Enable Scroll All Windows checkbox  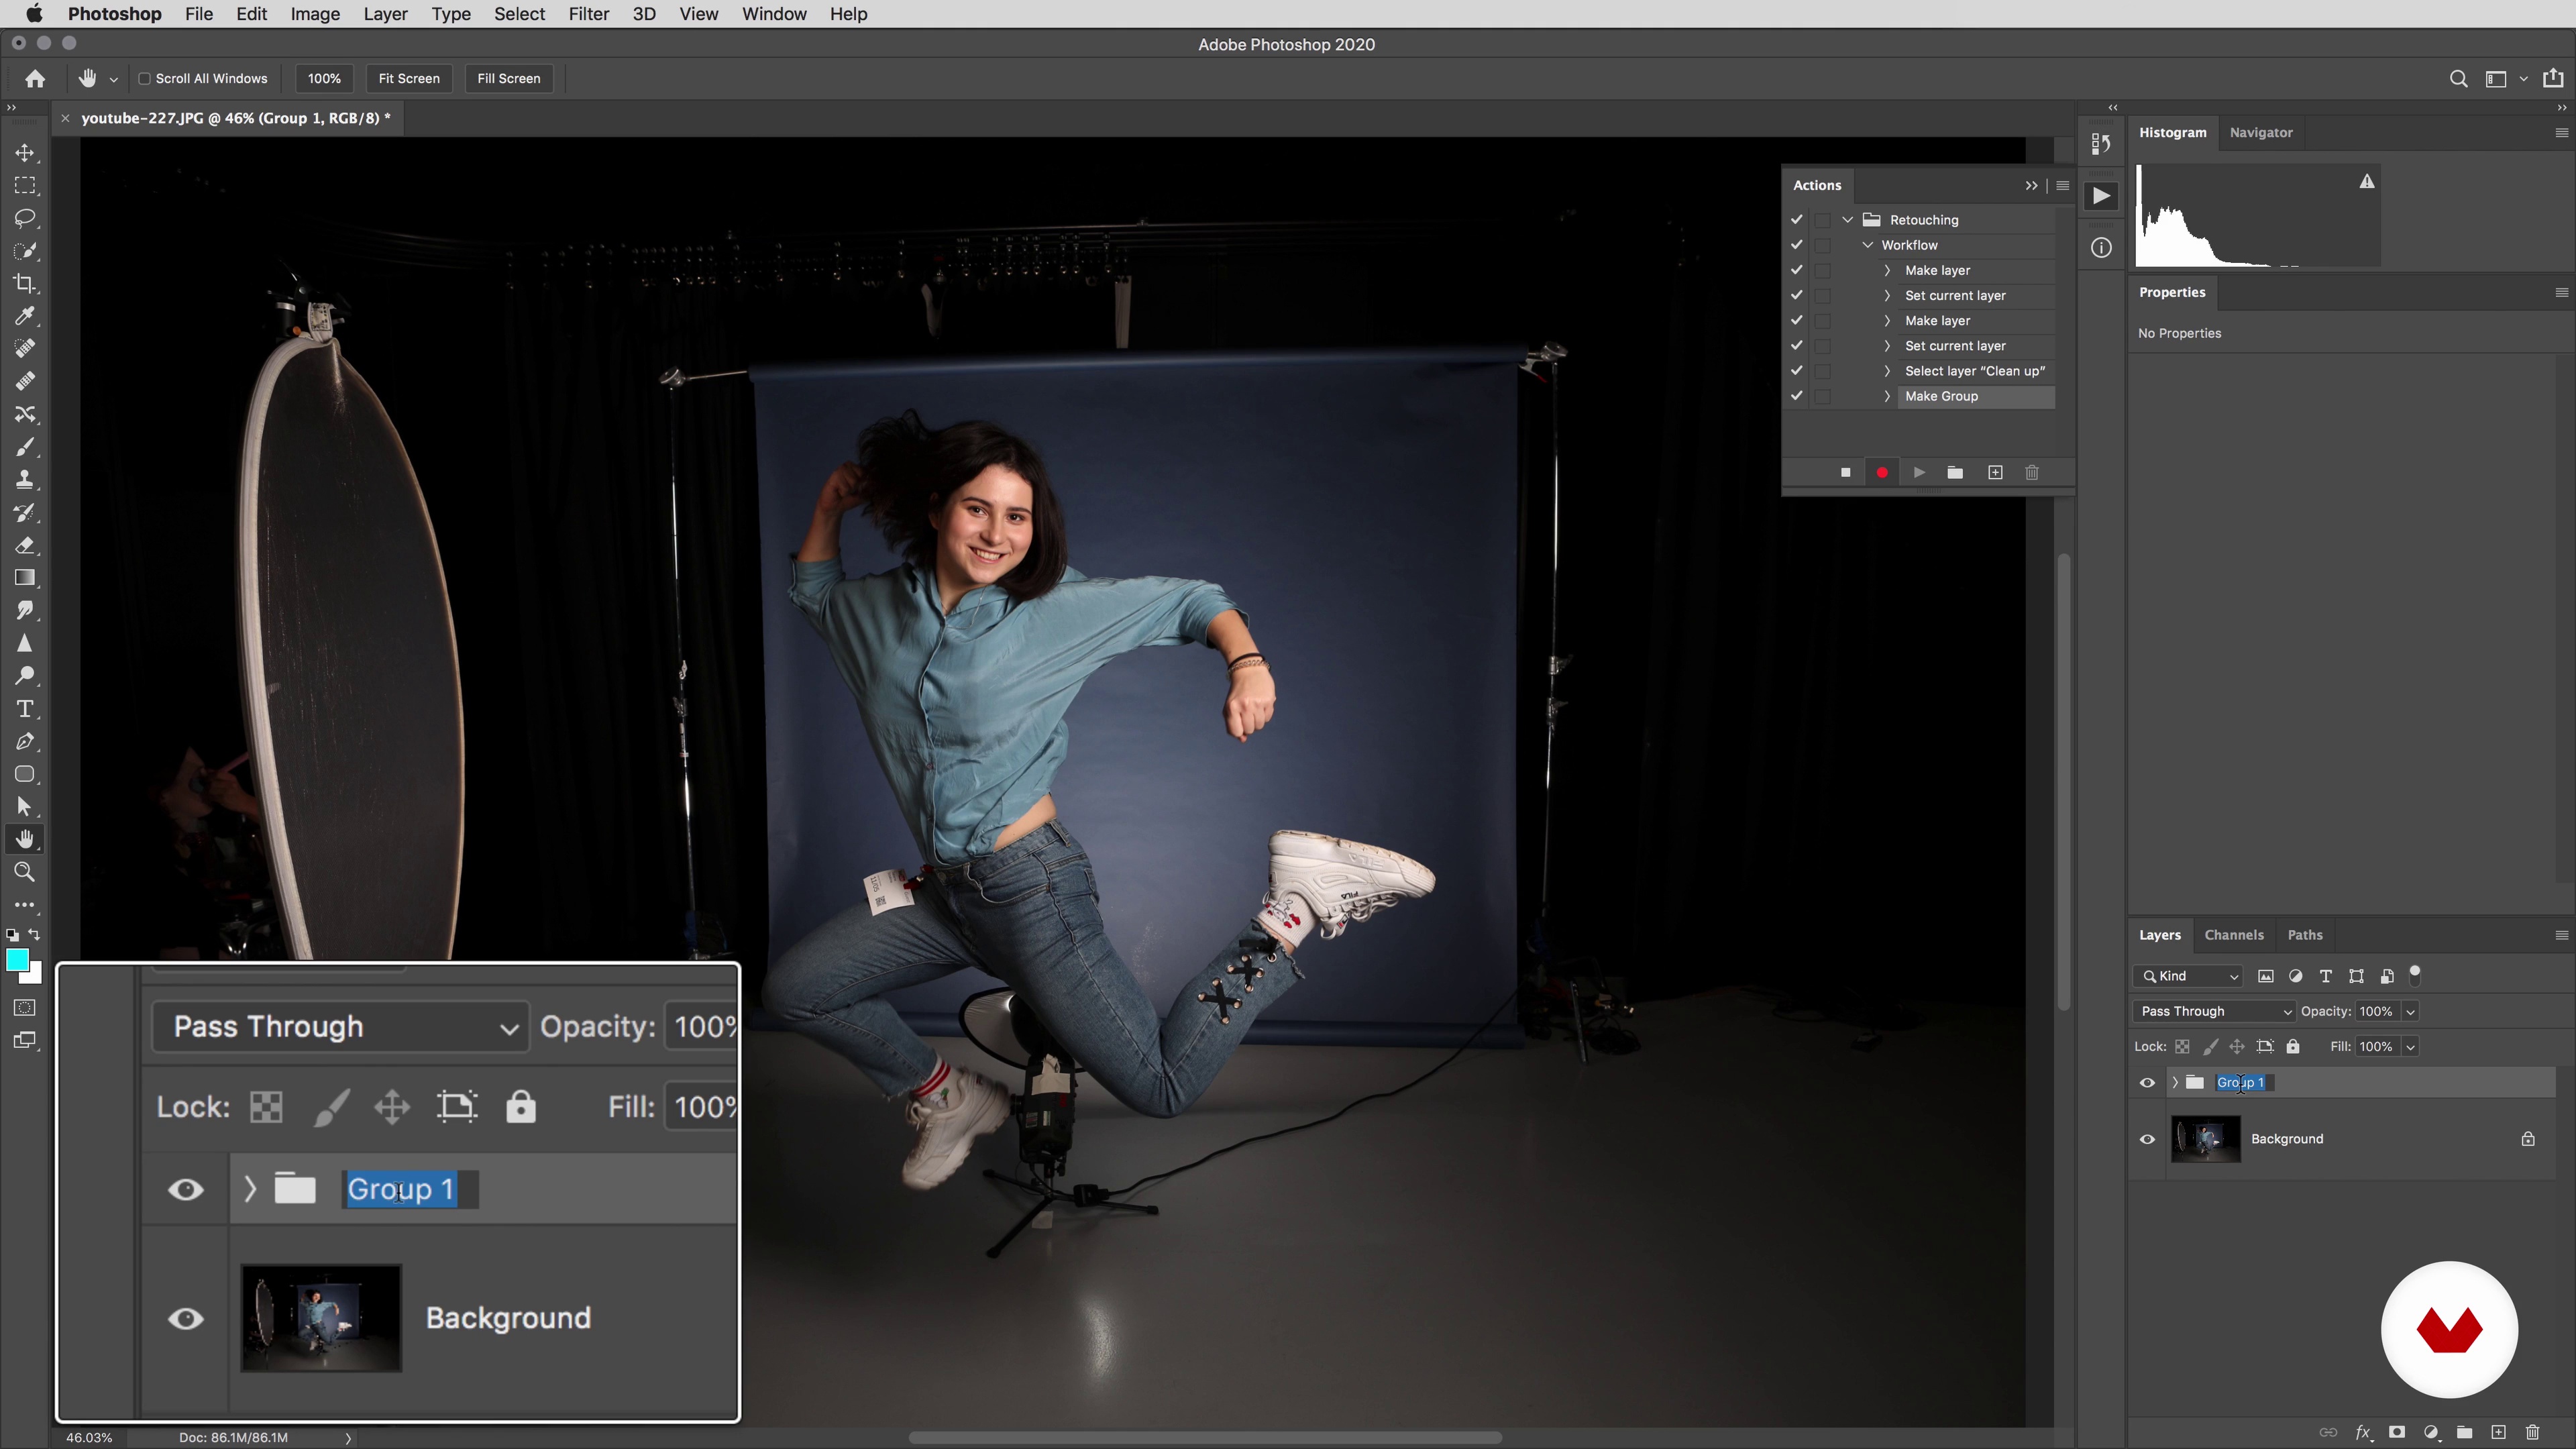point(145,78)
